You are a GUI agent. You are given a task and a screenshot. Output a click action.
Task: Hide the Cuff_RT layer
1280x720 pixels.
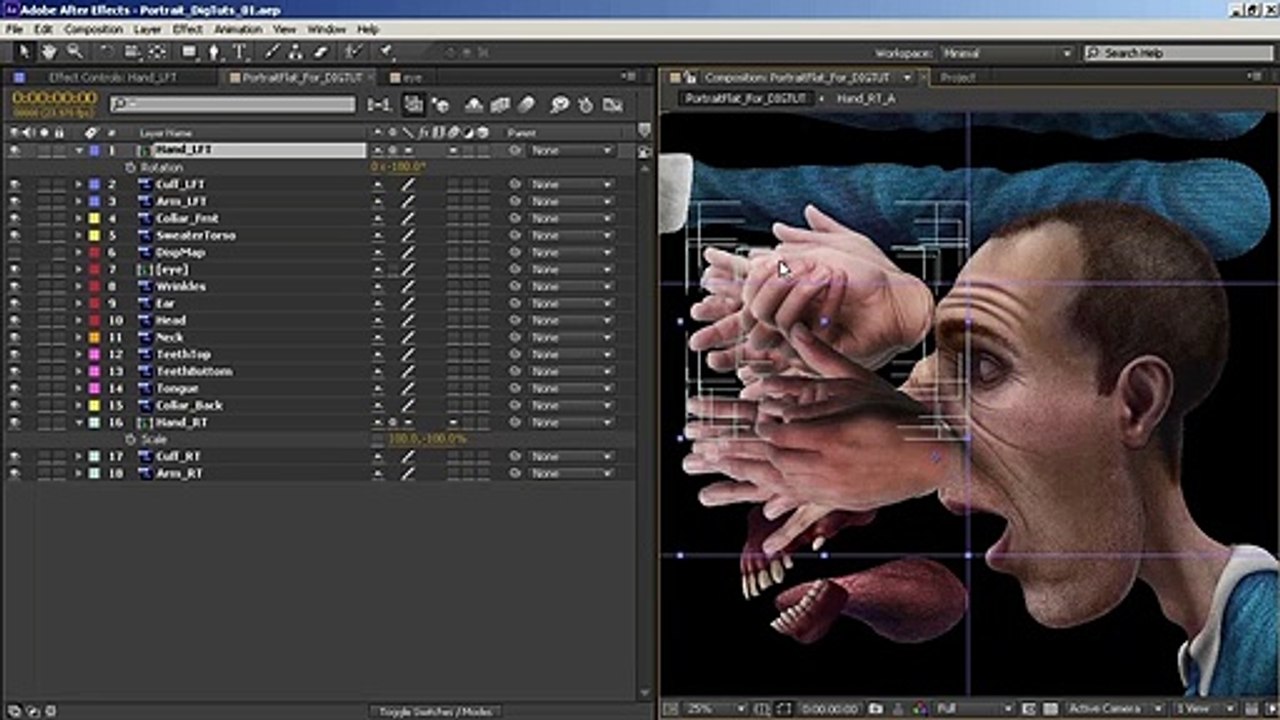tap(14, 456)
